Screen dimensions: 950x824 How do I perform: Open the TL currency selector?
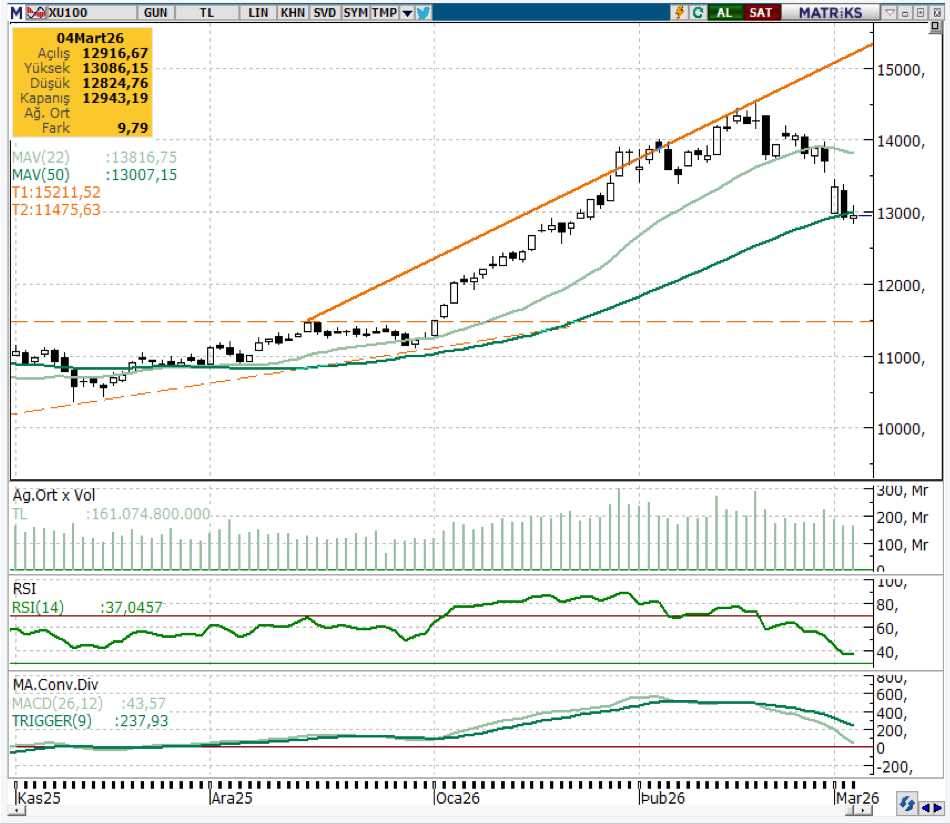[x=206, y=12]
